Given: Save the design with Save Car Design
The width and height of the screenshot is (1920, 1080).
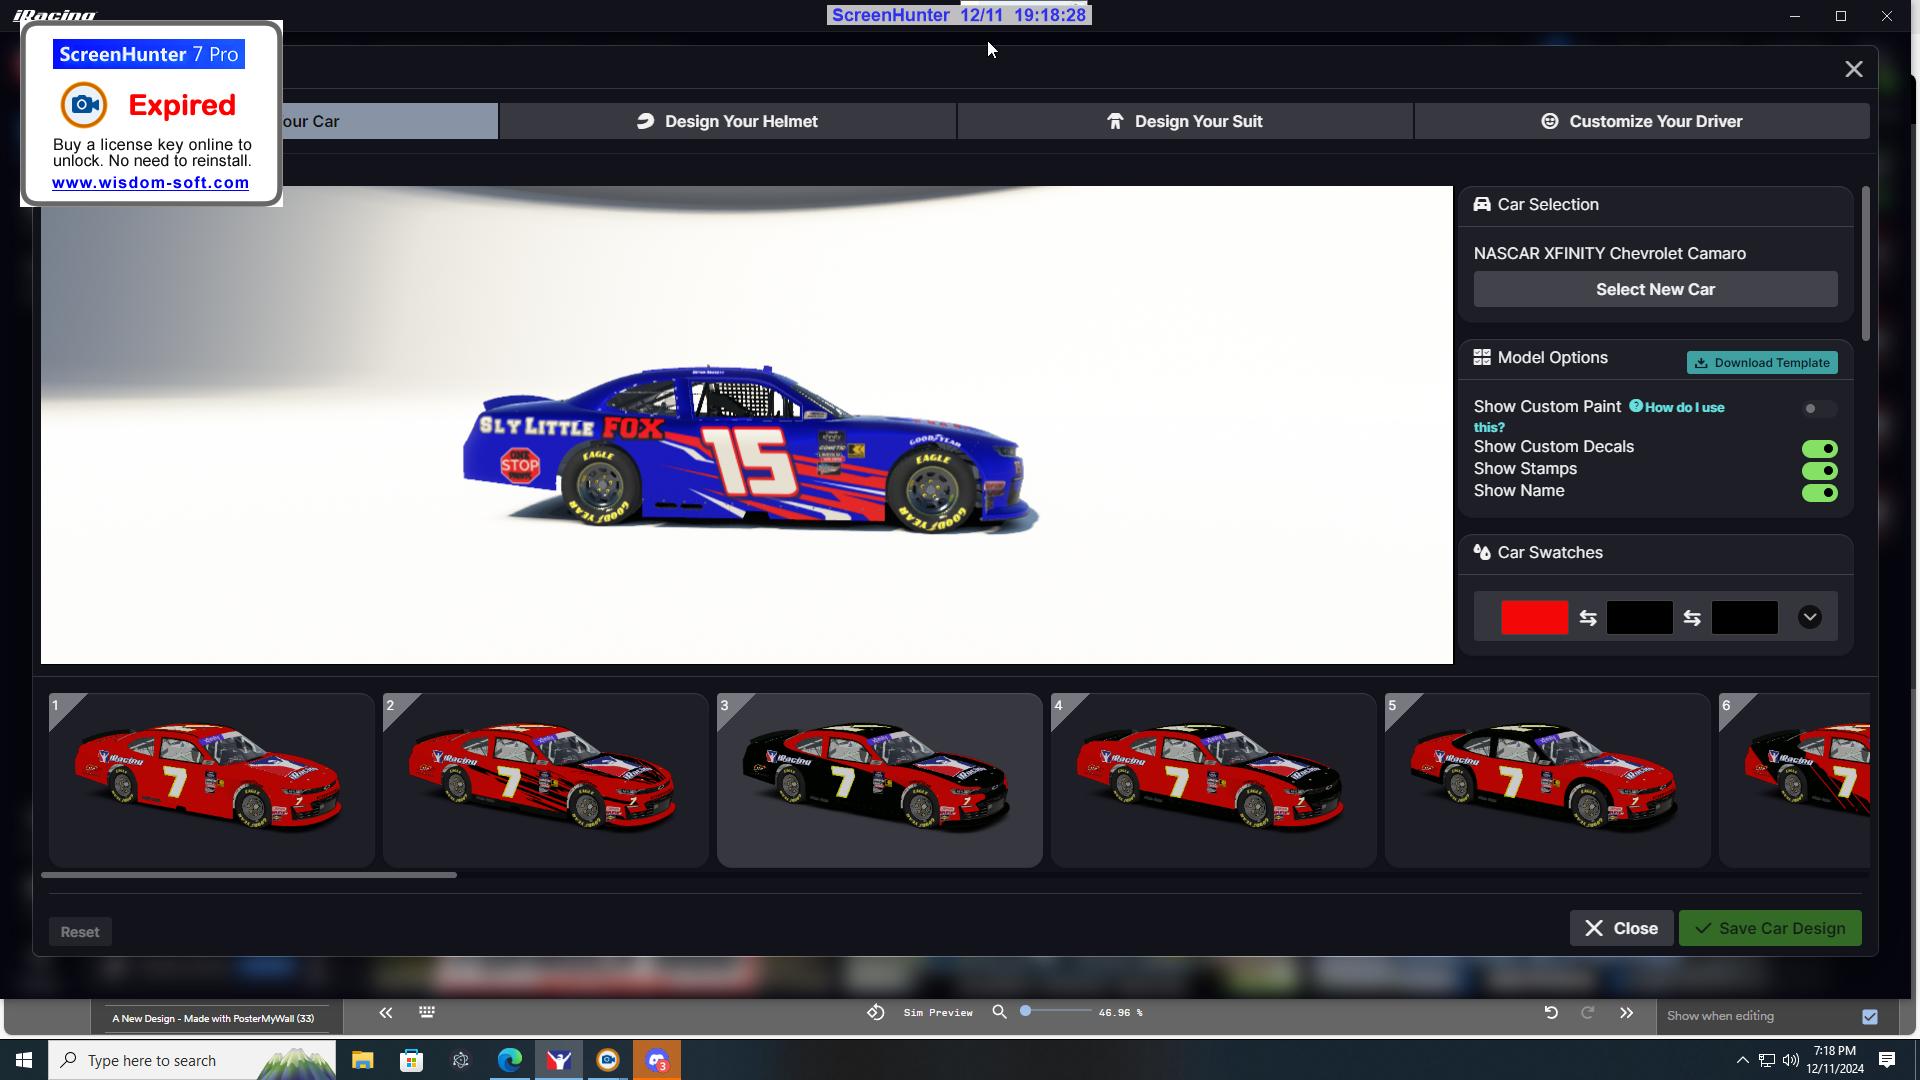Looking at the screenshot, I should 1769,928.
